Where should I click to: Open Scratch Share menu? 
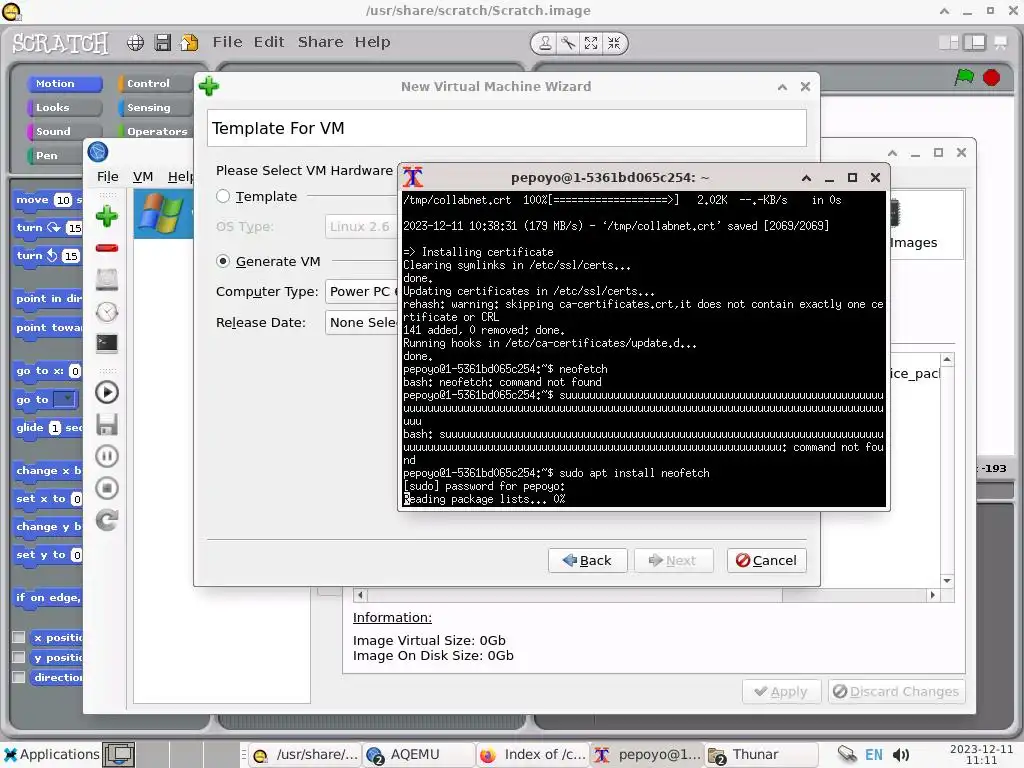320,42
